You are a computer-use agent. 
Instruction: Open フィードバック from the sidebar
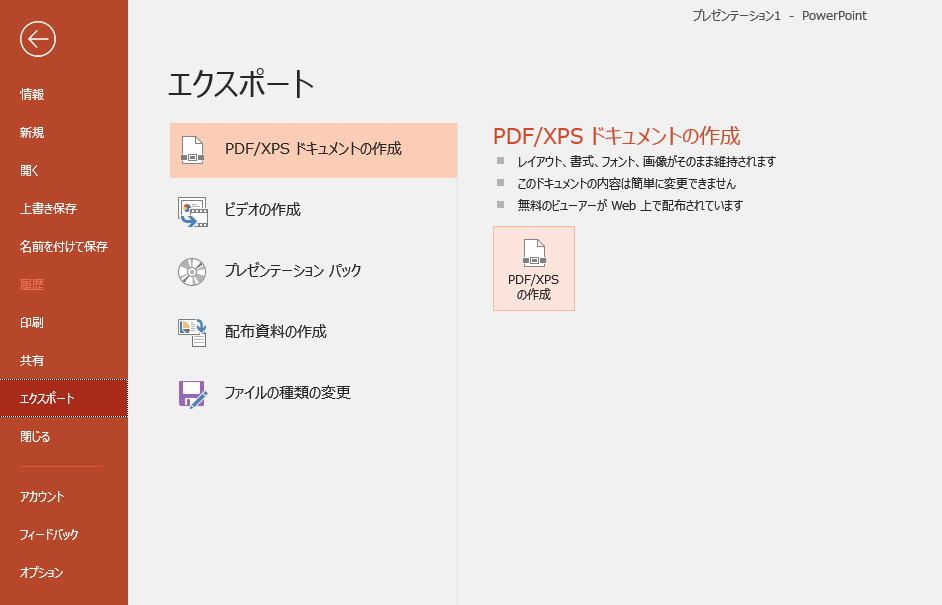coord(49,535)
